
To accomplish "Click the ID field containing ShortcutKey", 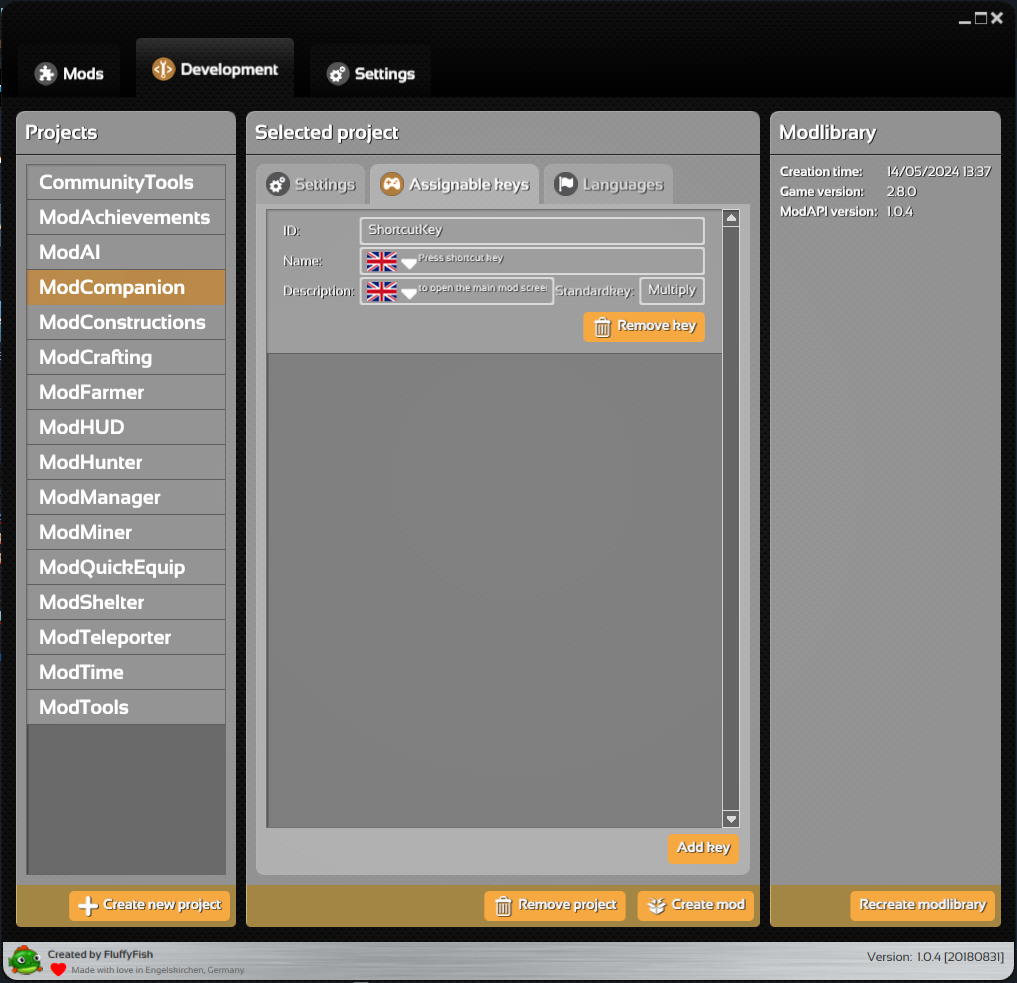I will [x=532, y=230].
